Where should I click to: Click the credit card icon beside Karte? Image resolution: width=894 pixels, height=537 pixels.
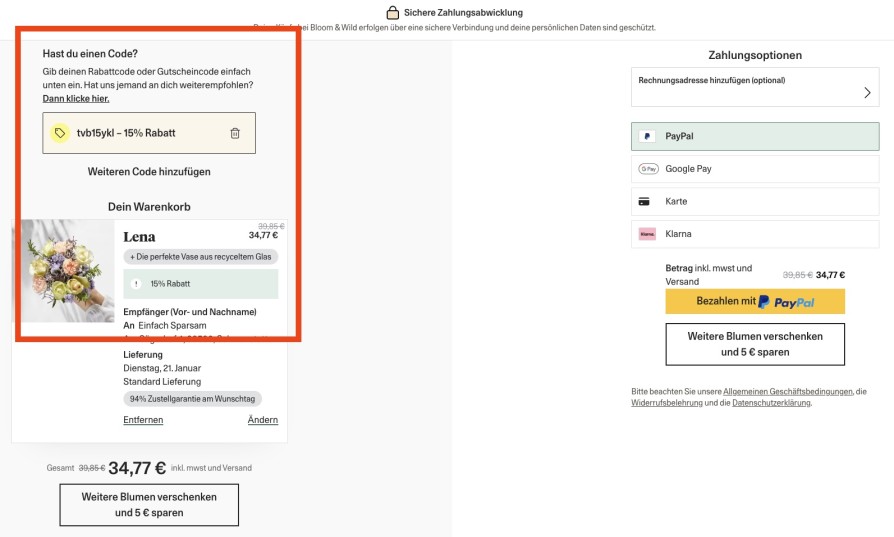tap(644, 202)
